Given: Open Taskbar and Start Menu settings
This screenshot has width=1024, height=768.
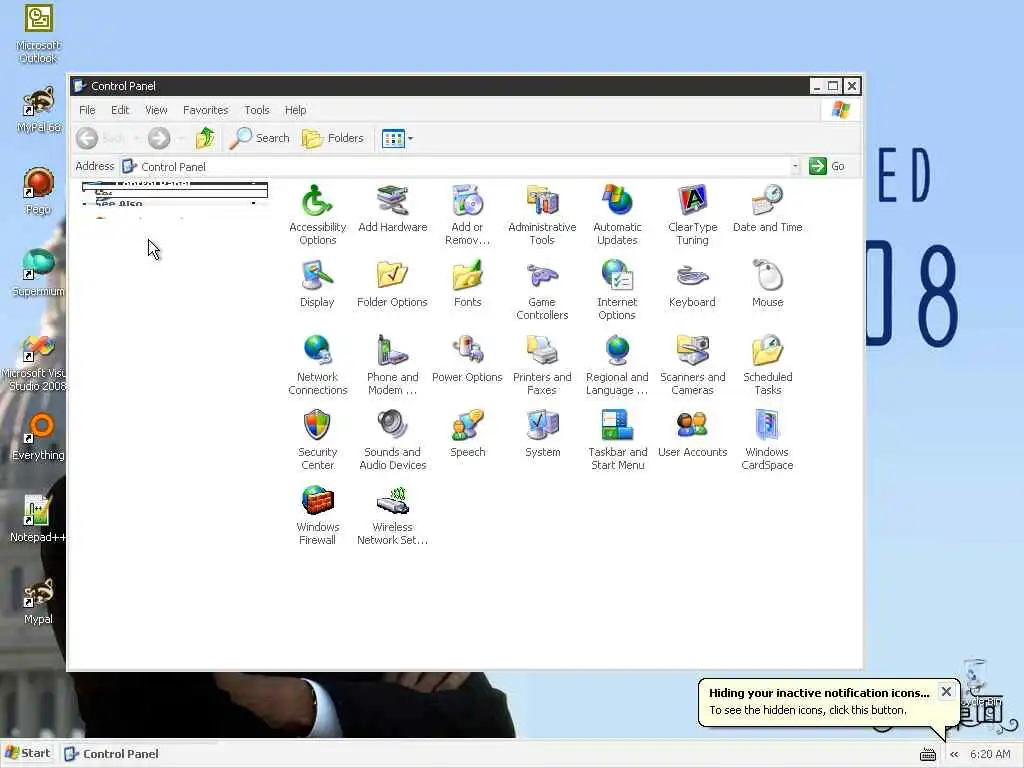Looking at the screenshot, I should (617, 440).
